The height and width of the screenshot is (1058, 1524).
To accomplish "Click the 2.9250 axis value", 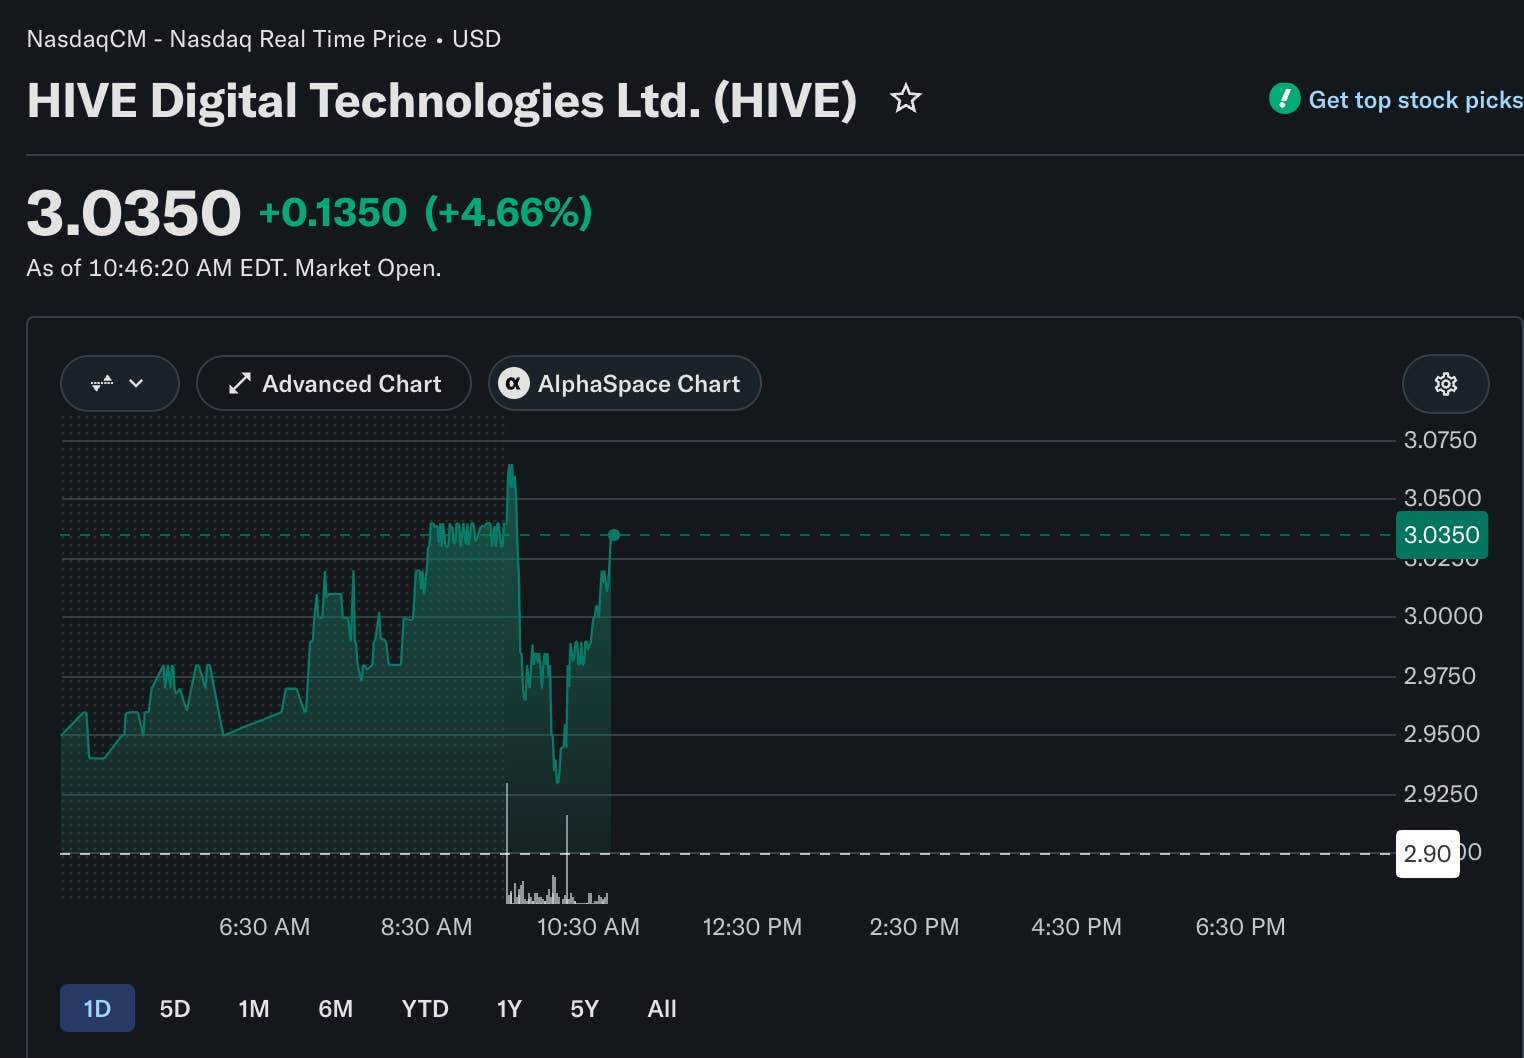I will tap(1441, 794).
